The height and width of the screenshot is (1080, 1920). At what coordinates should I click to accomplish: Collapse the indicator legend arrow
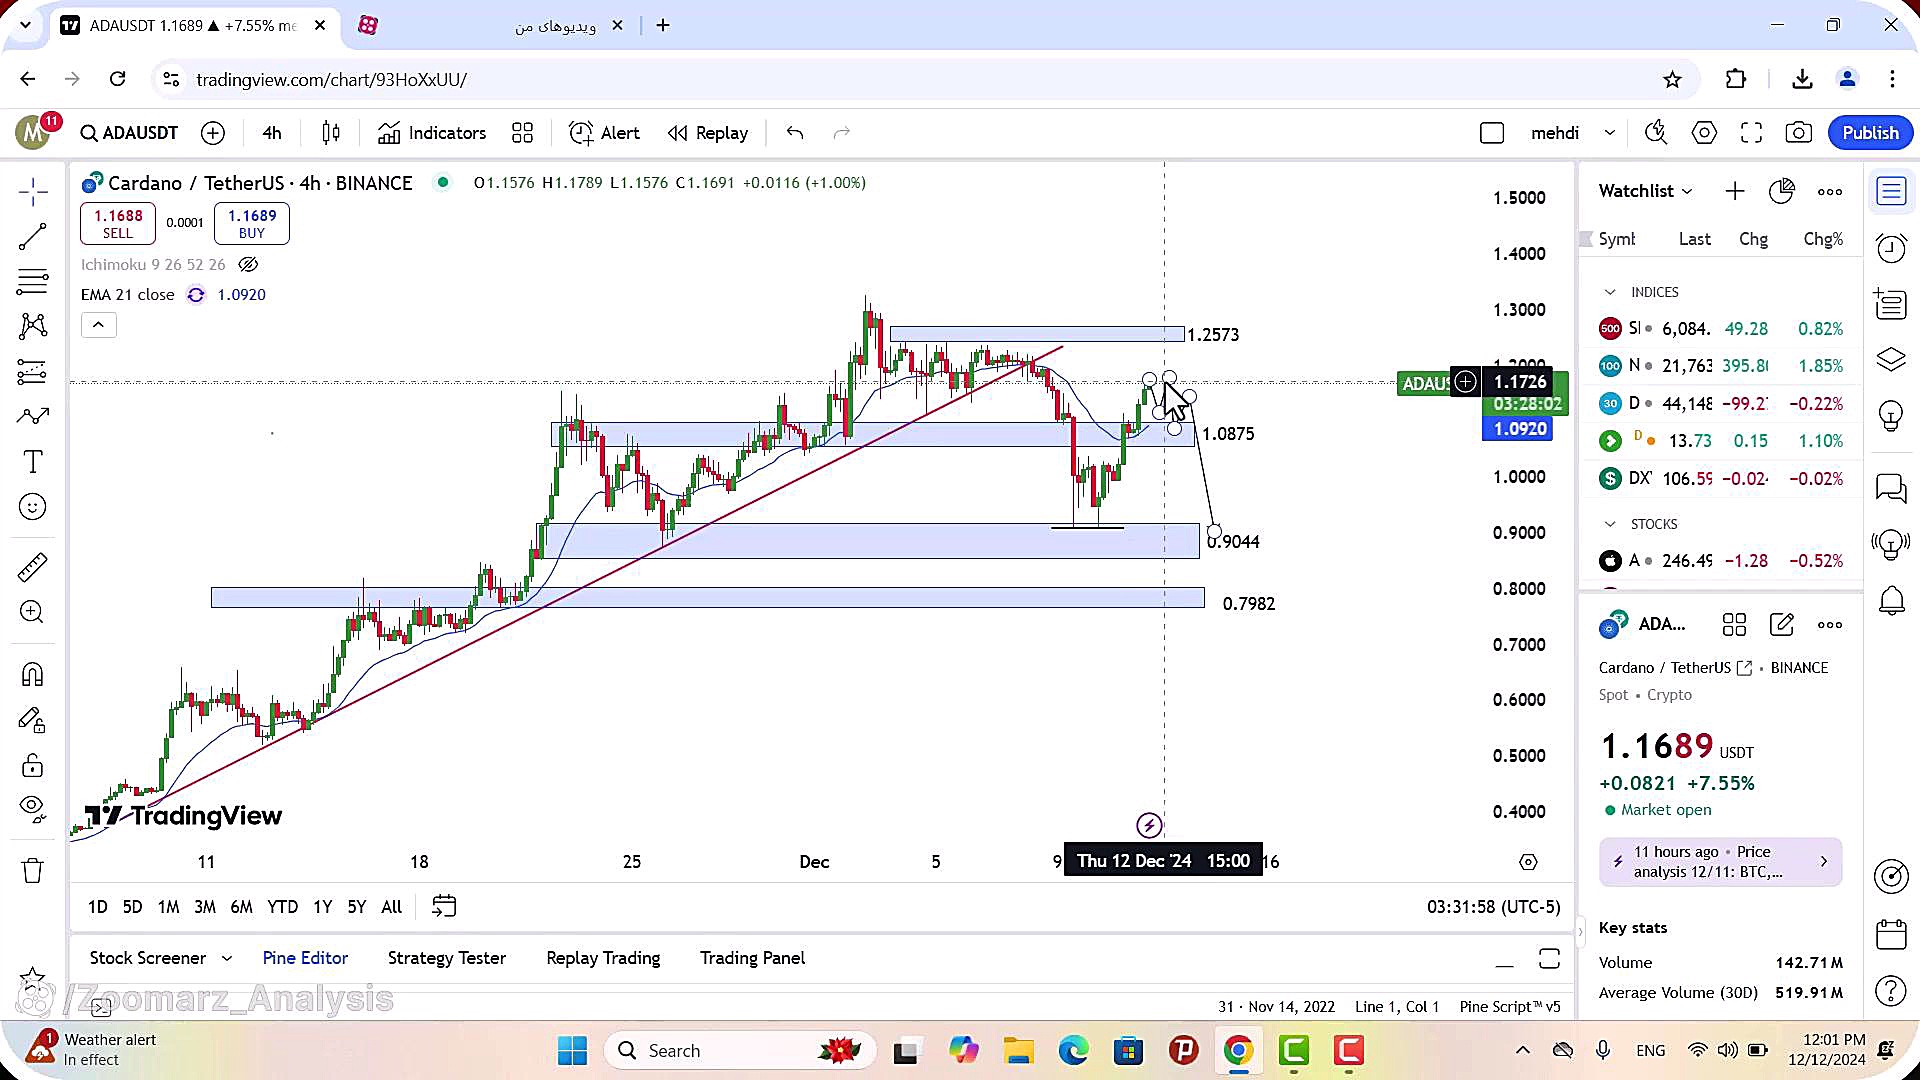coord(98,325)
